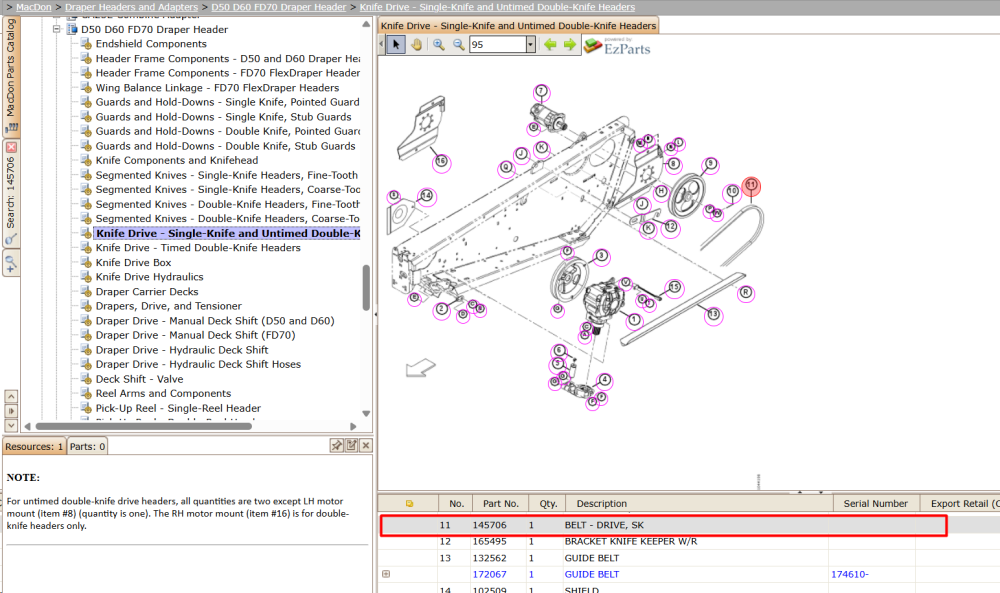The image size is (1000, 593).
Task: Click the blue GUIDE BELT description link
Action: click(591, 575)
